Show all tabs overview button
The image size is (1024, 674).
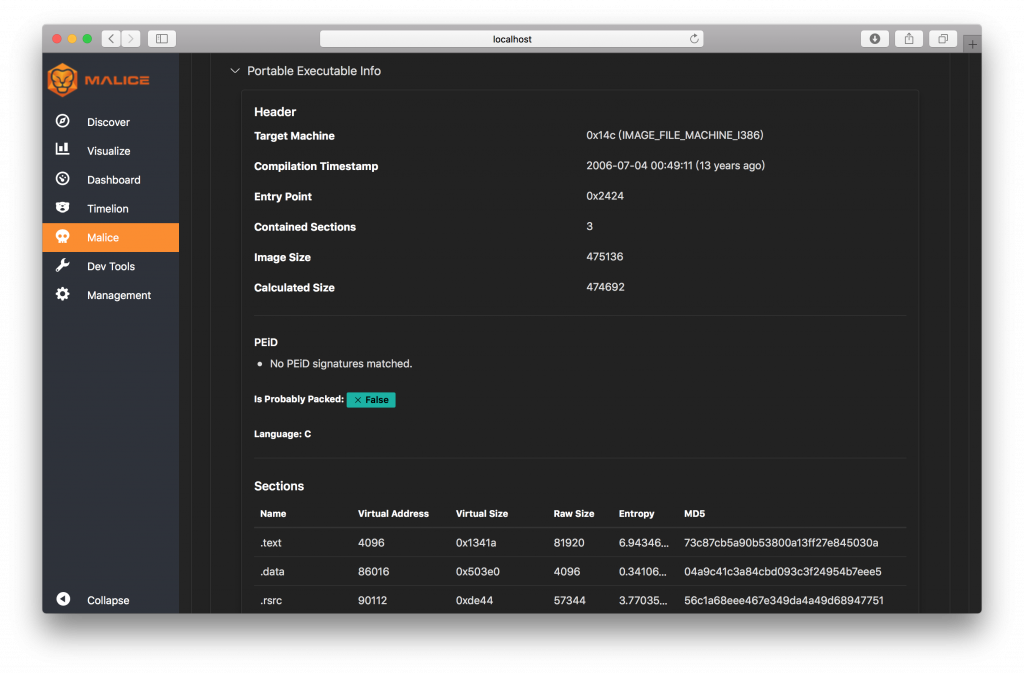(x=943, y=39)
